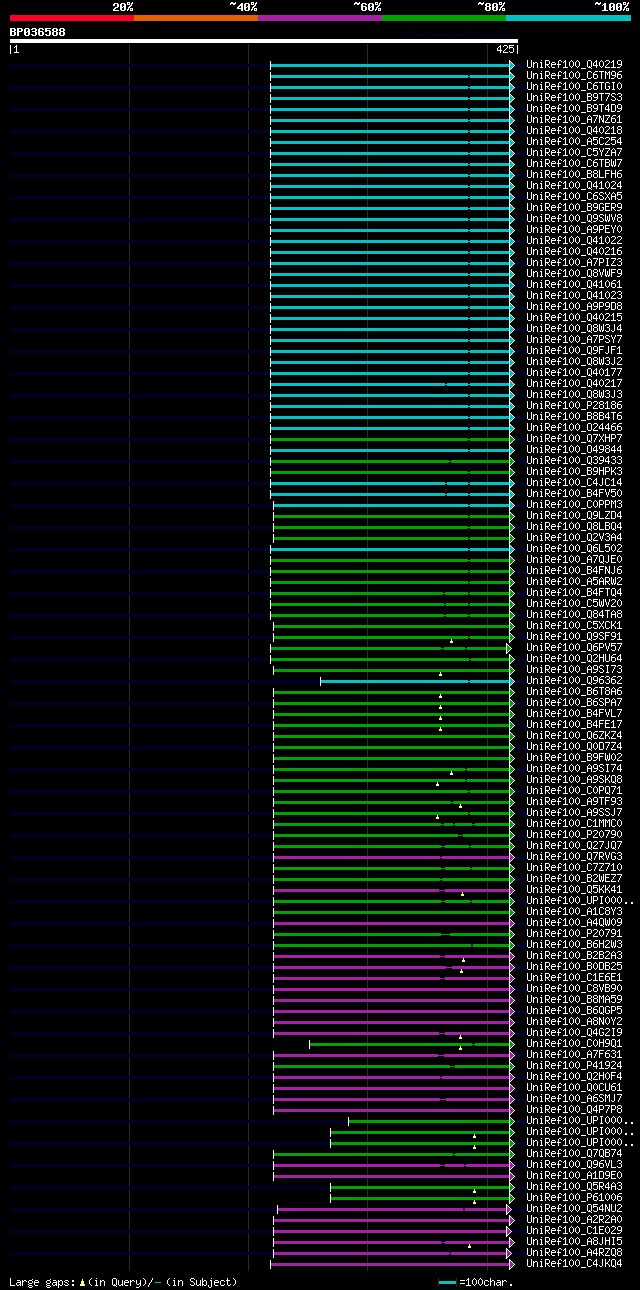
Task: Click the cyan alignment bar for UniRef100_Q96362
Action: (416, 681)
